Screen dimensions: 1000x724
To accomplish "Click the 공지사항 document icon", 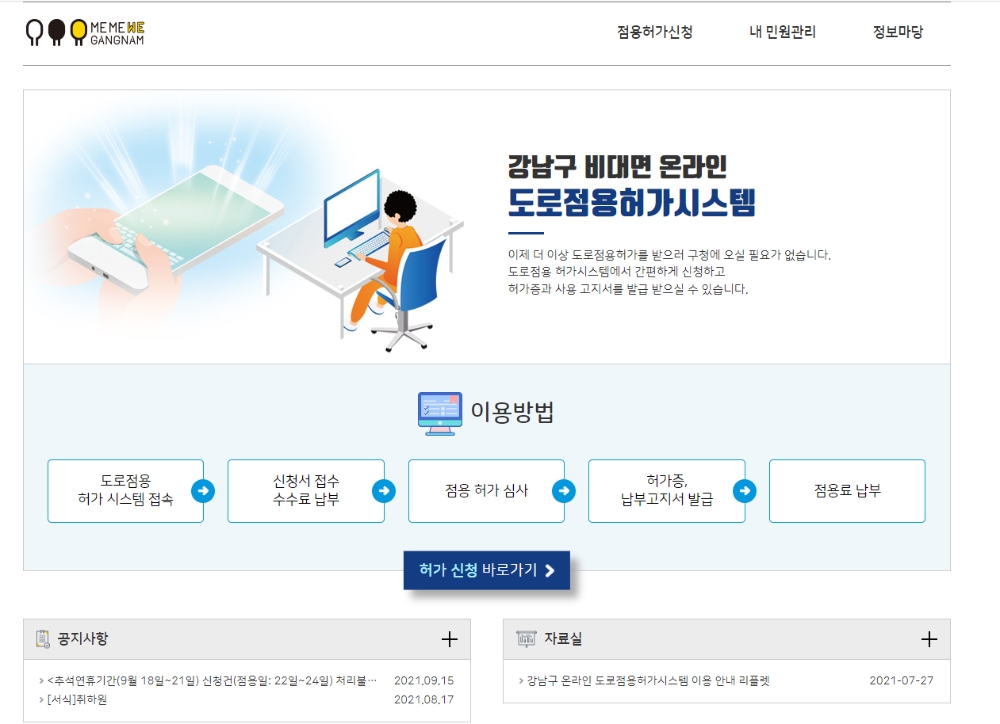I will pyautogui.click(x=42, y=638).
